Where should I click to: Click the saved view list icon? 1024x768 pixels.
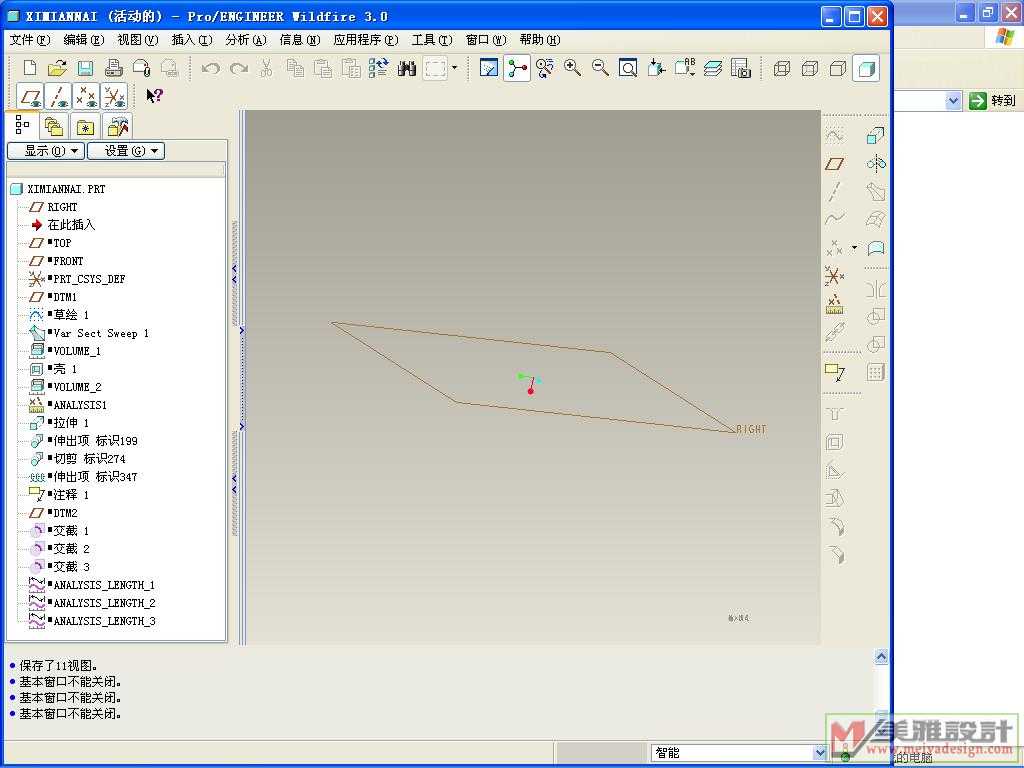pos(685,68)
